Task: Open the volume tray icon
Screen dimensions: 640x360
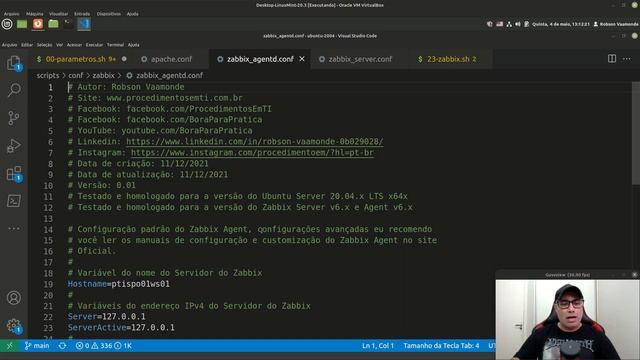Action: 518,24
